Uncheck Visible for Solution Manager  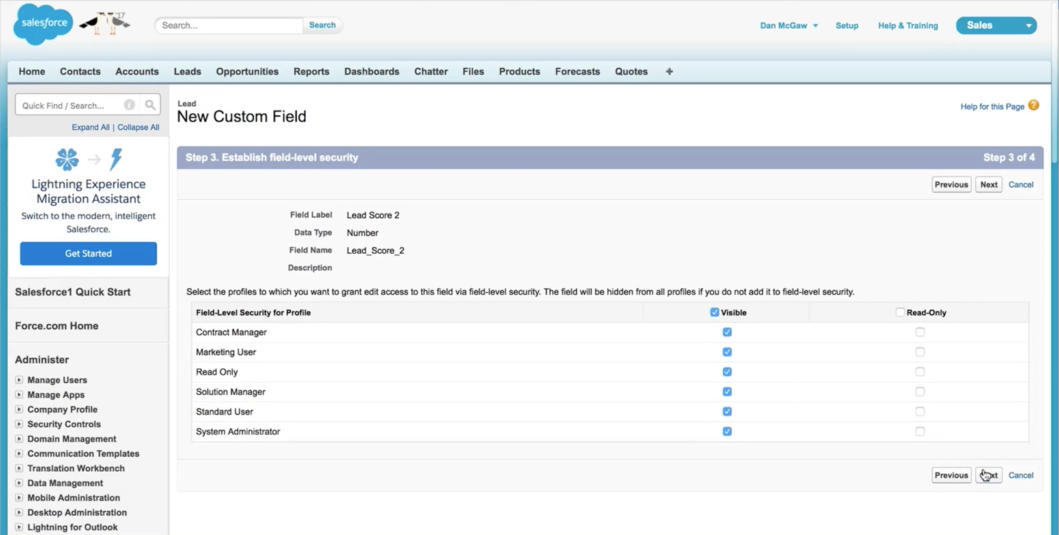727,391
